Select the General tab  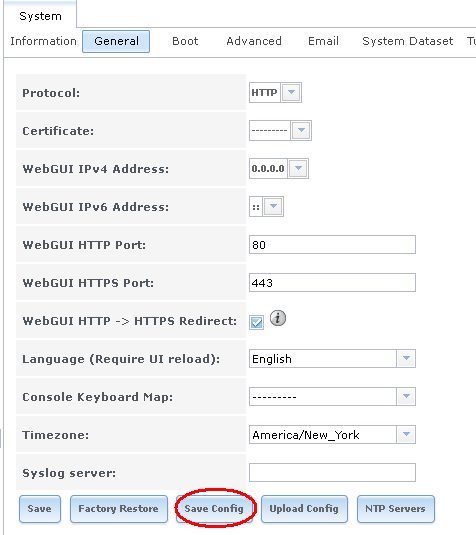[116, 41]
